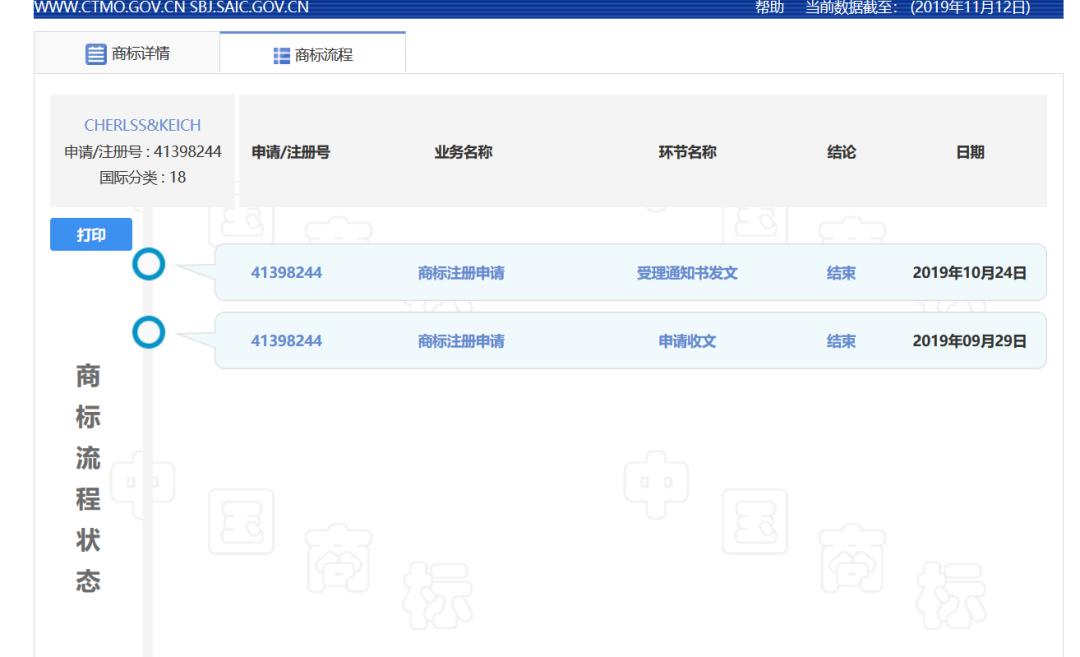Click the 日期 column header
The height and width of the screenshot is (657, 1080).
(x=969, y=152)
